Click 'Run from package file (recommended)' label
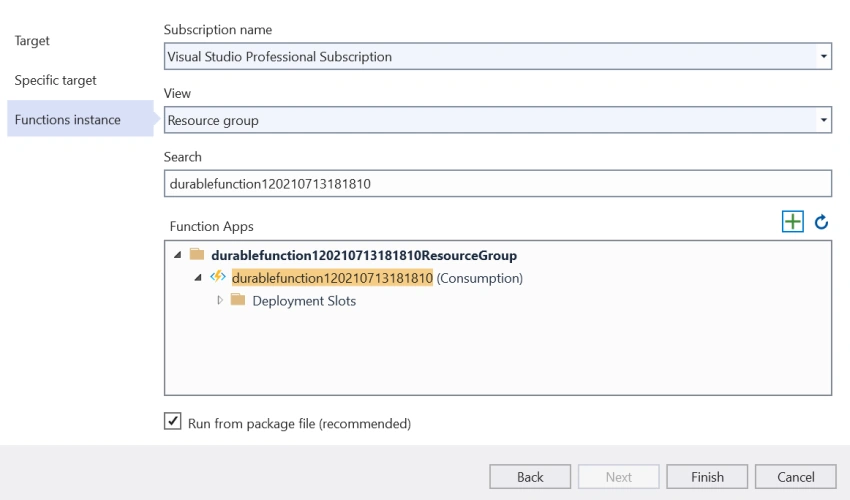850x500 pixels. tap(299, 424)
